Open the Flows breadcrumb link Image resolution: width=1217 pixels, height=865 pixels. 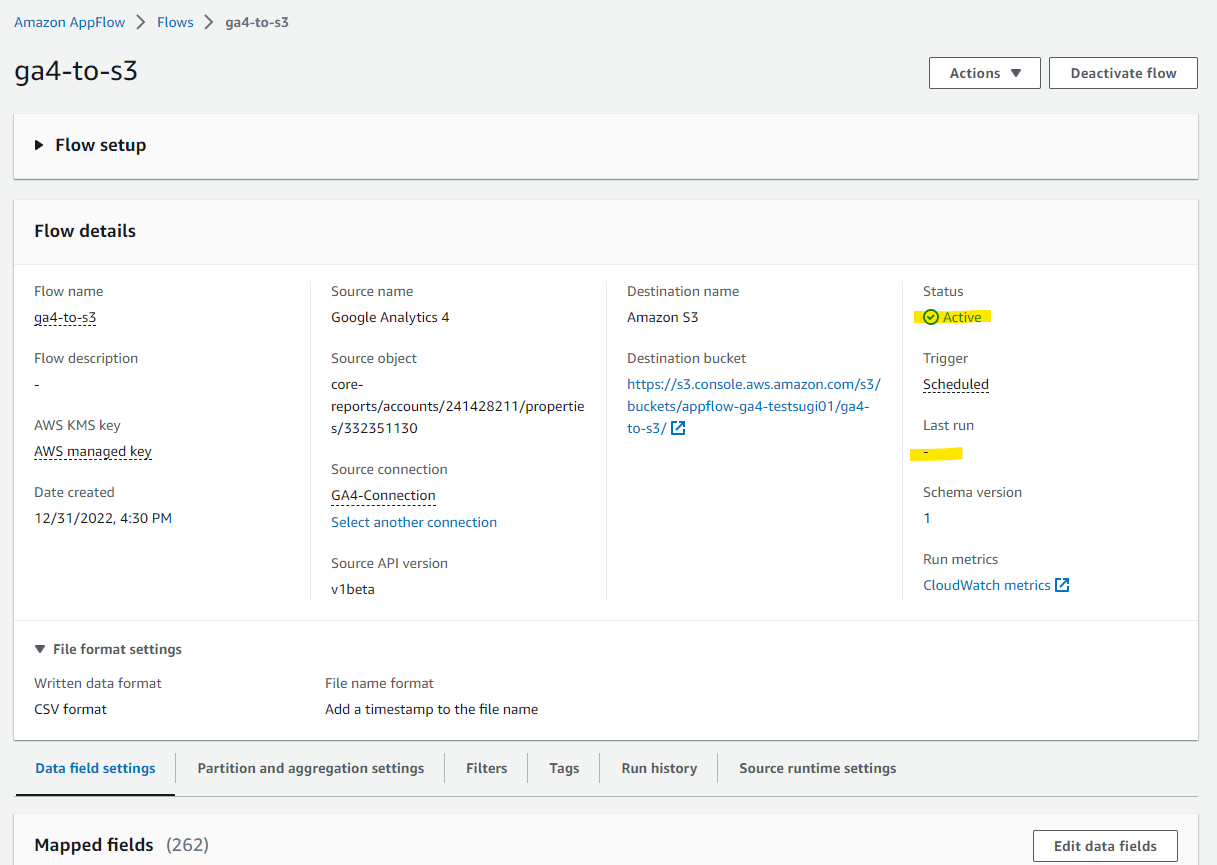175,22
